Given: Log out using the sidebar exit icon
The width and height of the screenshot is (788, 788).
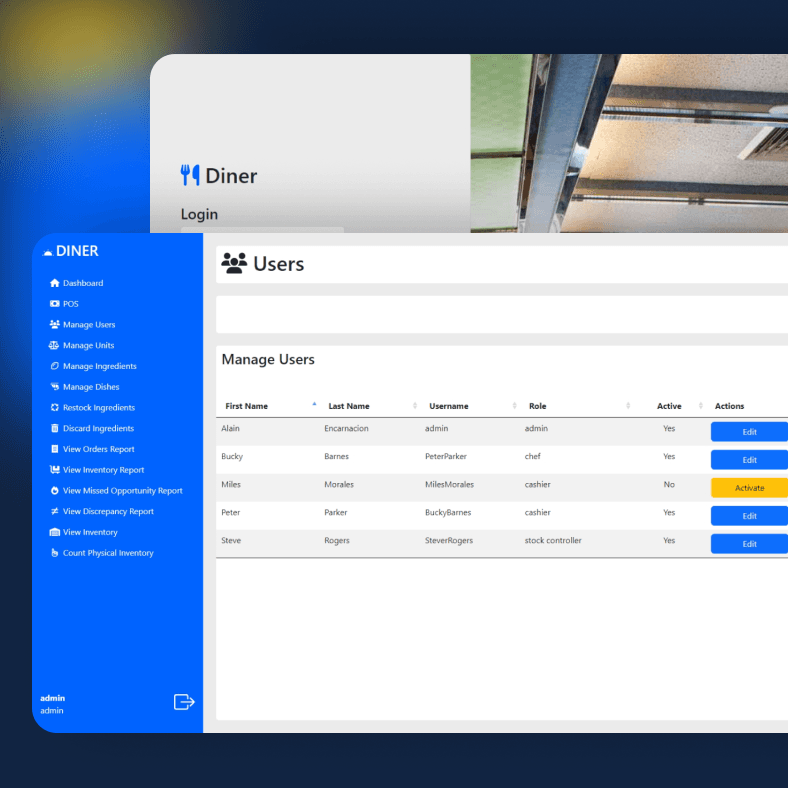Looking at the screenshot, I should tap(184, 702).
